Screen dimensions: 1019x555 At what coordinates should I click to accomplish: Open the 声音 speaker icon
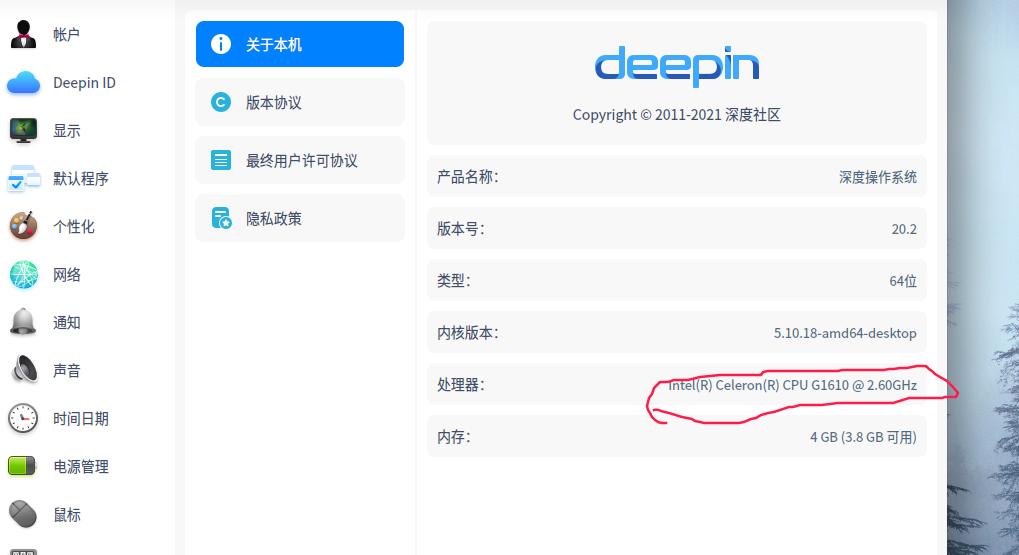point(25,370)
